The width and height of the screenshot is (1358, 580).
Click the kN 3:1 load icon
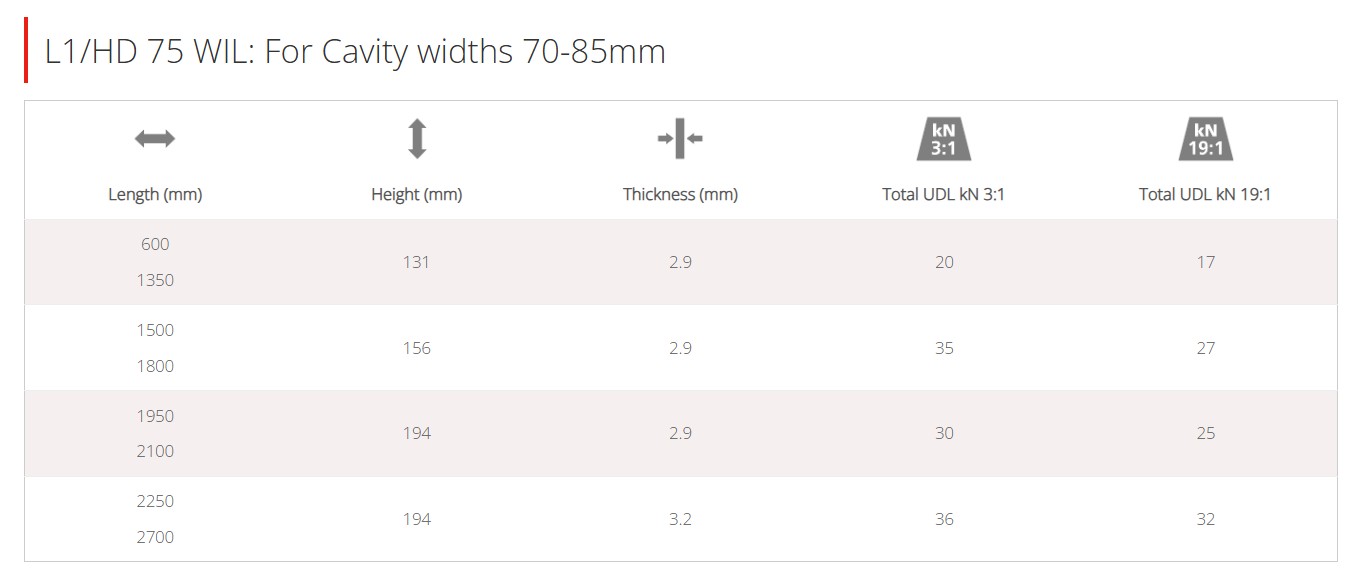943,140
